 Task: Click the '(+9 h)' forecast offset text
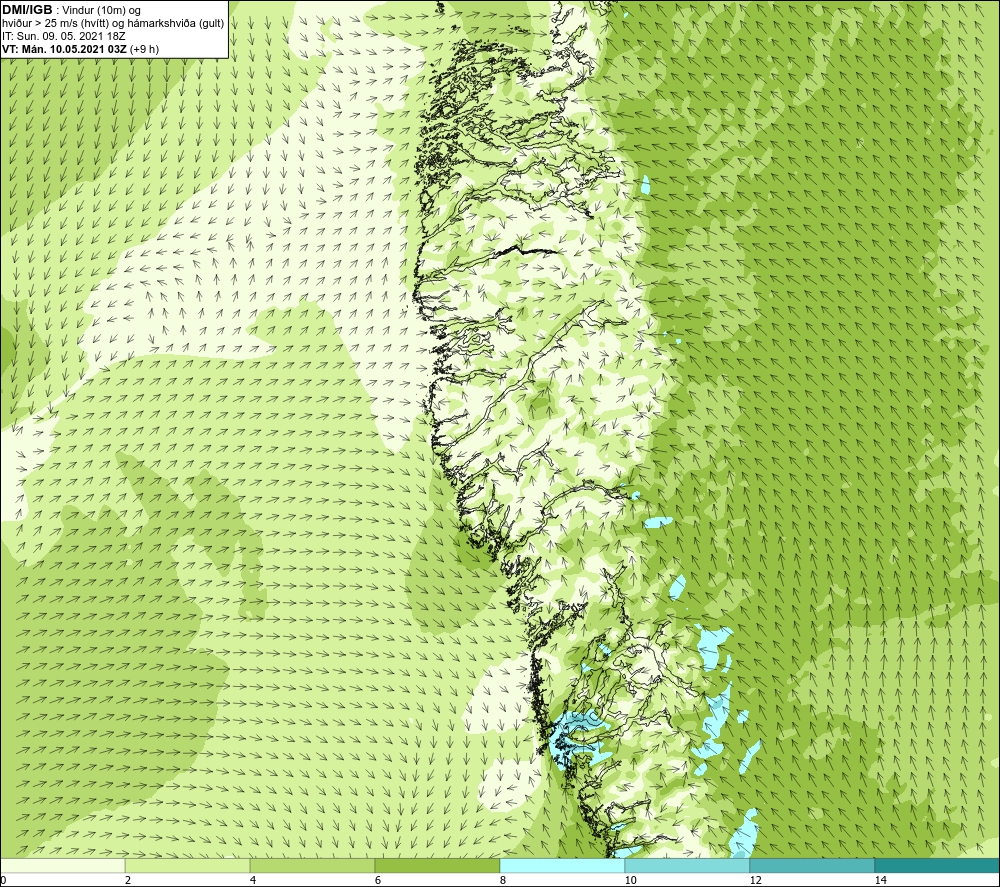pyautogui.click(x=144, y=48)
